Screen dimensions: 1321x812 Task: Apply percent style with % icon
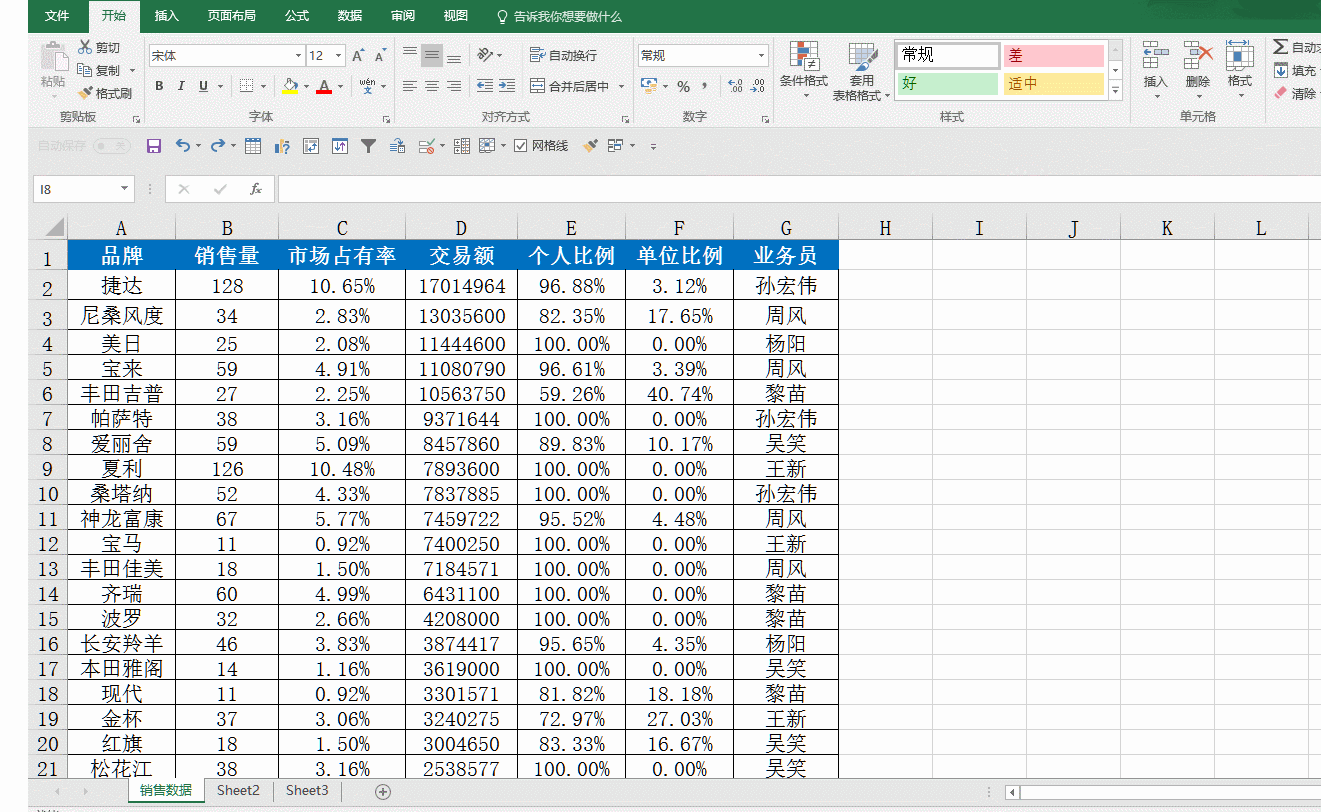tap(683, 87)
